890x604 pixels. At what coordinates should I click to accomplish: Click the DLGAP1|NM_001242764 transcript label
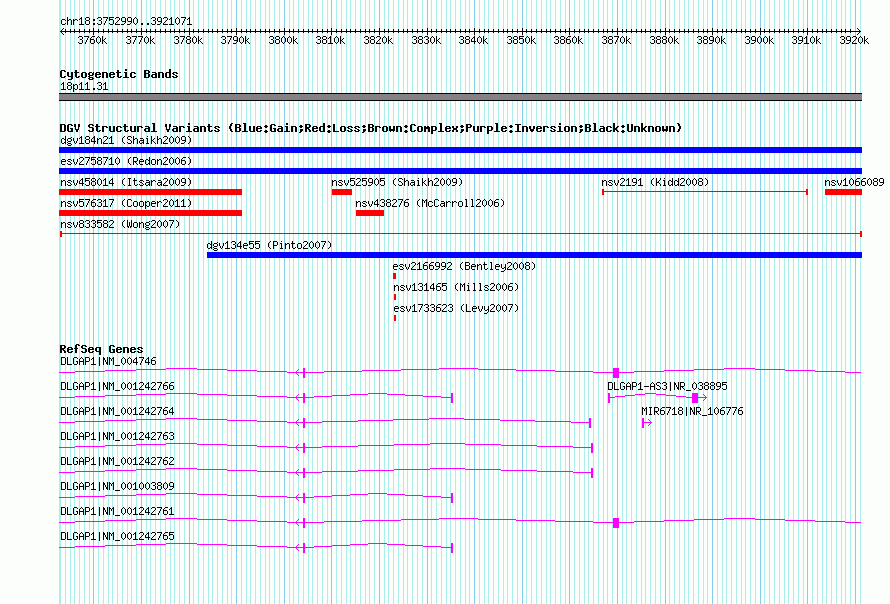(117, 411)
